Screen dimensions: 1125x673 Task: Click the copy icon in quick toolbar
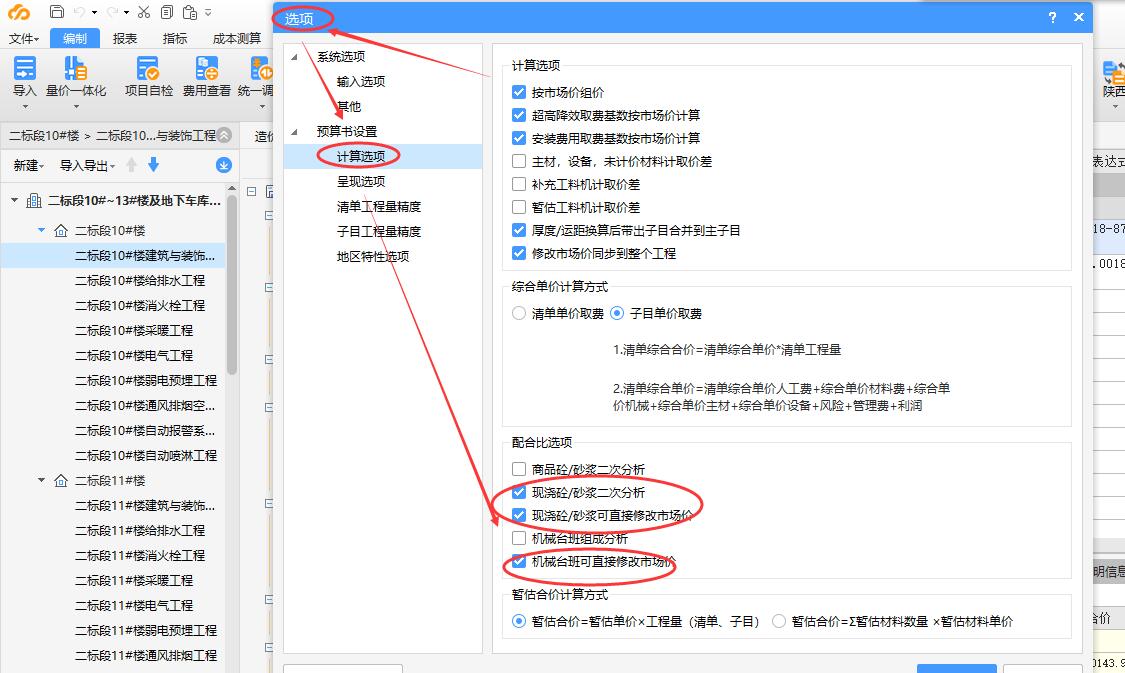pos(166,11)
